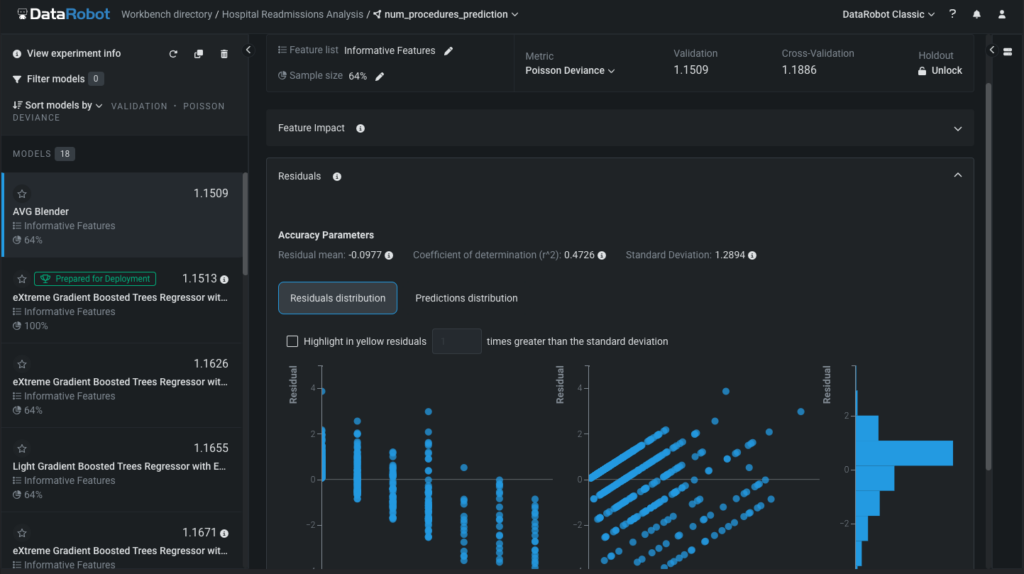This screenshot has height=574, width=1024.
Task: Open DataRobot Classic dropdown
Action: pos(888,14)
